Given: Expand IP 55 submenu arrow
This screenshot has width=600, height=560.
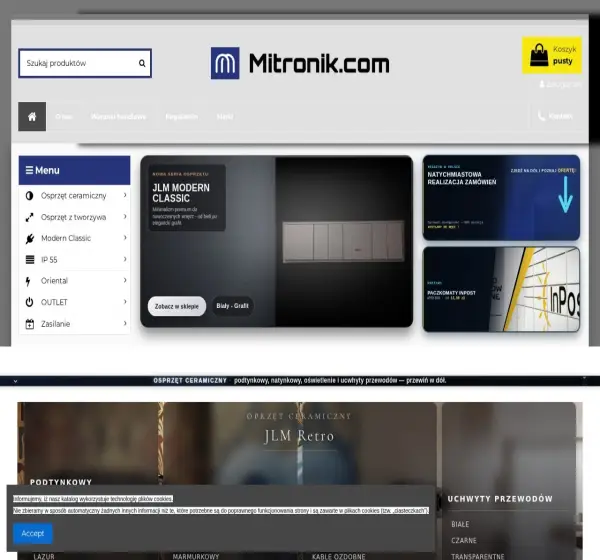Looking at the screenshot, I should coord(125,259).
